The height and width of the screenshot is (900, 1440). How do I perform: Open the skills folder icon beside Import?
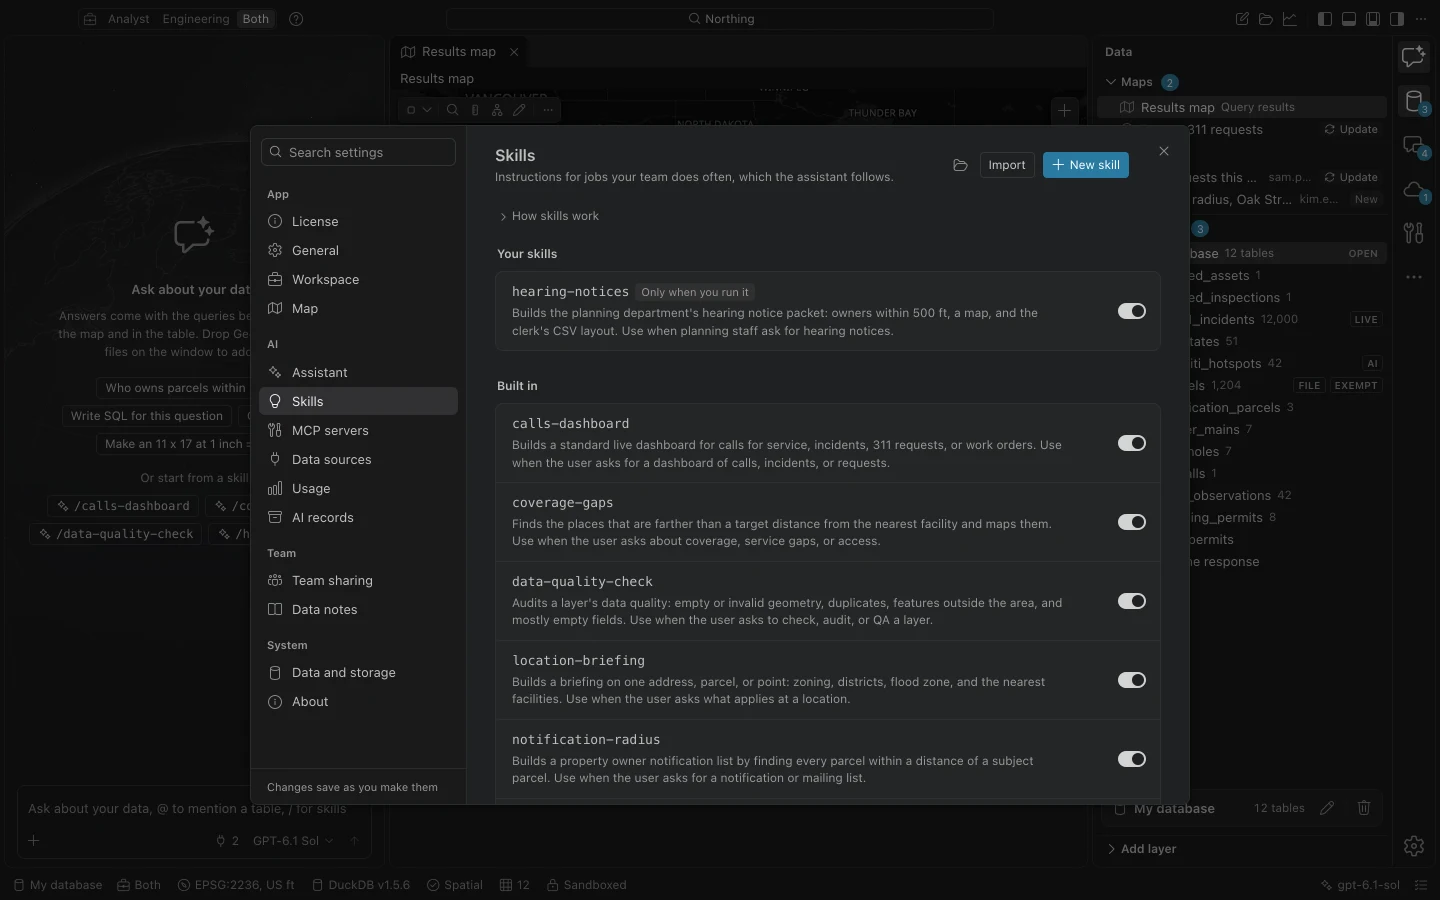click(x=960, y=165)
